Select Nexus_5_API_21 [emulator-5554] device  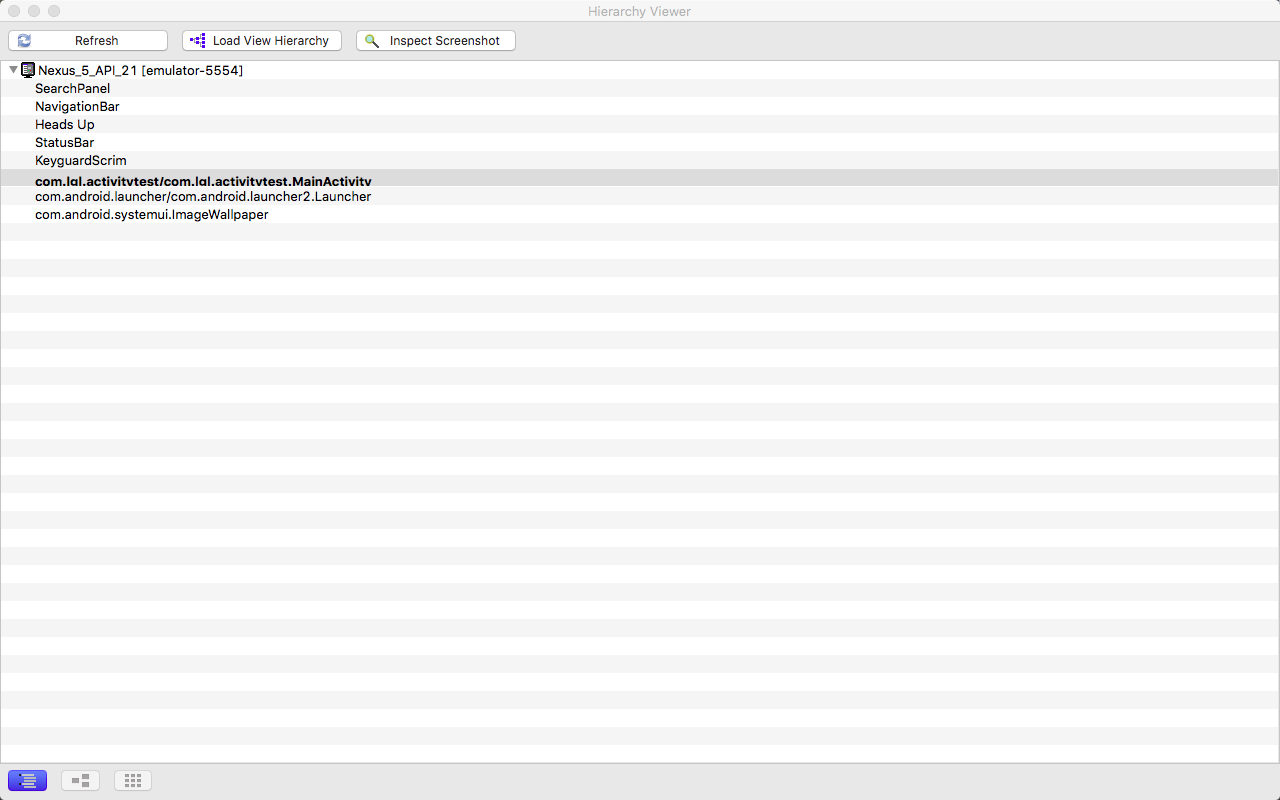click(140, 70)
